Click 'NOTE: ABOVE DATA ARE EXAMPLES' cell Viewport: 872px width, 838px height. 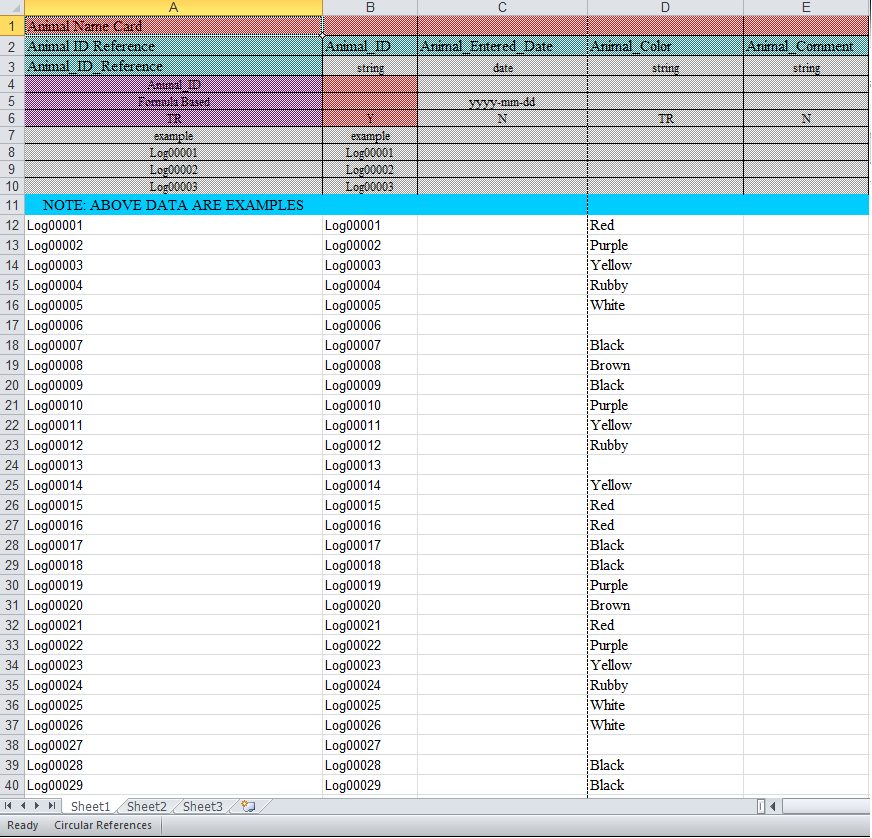[x=174, y=205]
